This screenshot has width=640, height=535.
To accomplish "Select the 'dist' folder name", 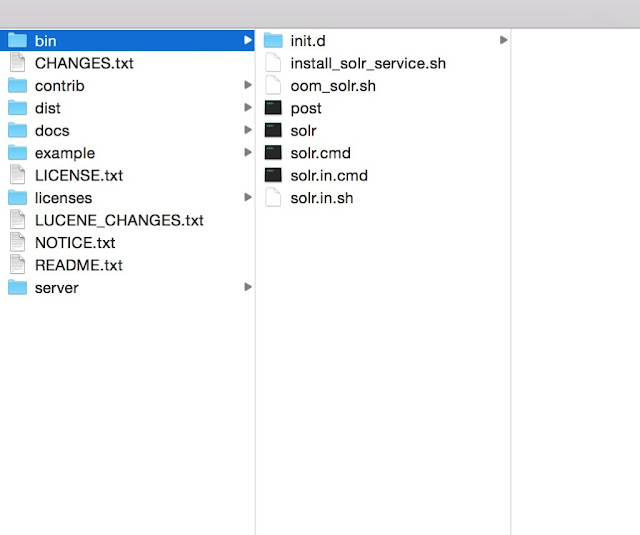I will [x=48, y=108].
